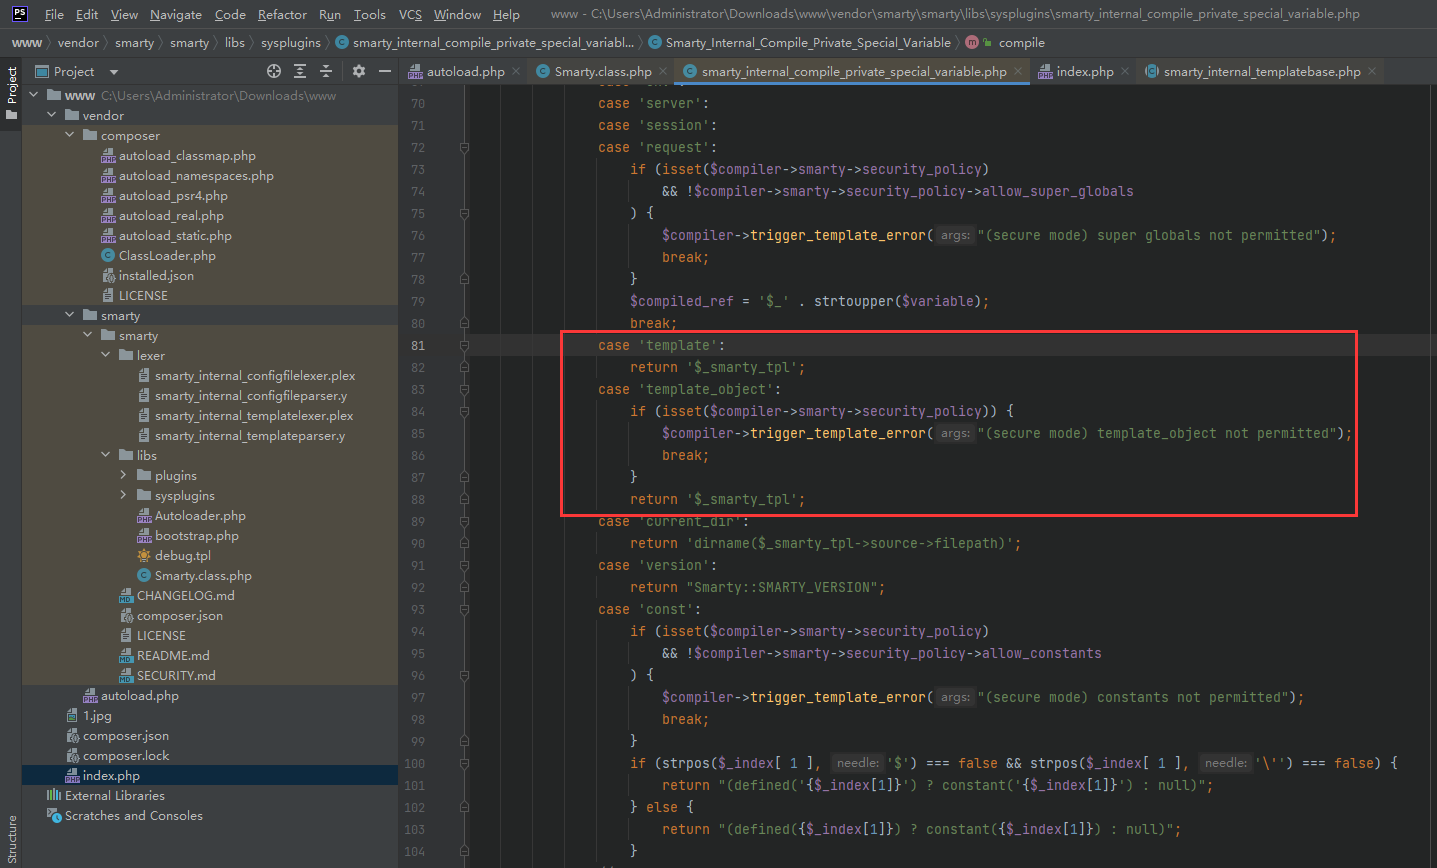Click the collapse all icon in Project toolbar

tap(325, 71)
